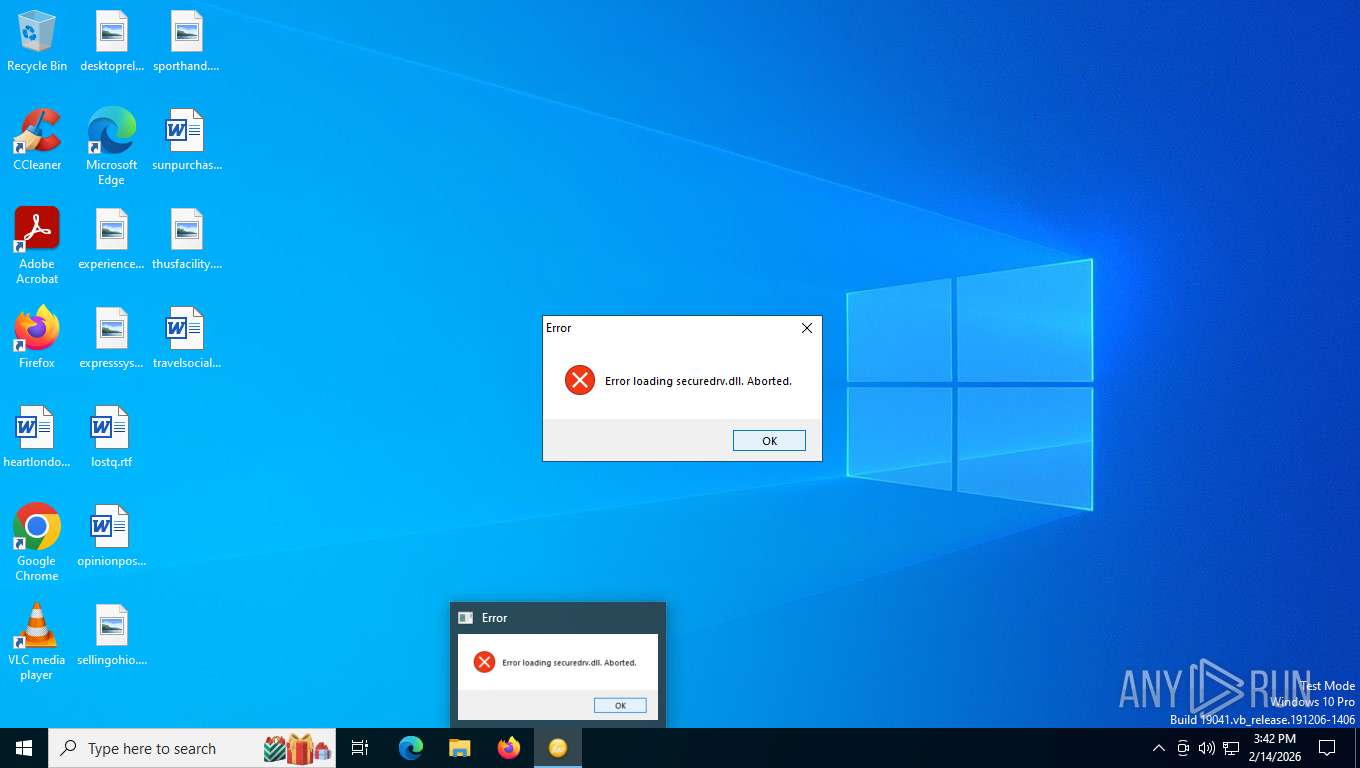Viewport: 1360px width, 768px height.
Task: Open the Recycle Bin icon
Action: tap(37, 42)
